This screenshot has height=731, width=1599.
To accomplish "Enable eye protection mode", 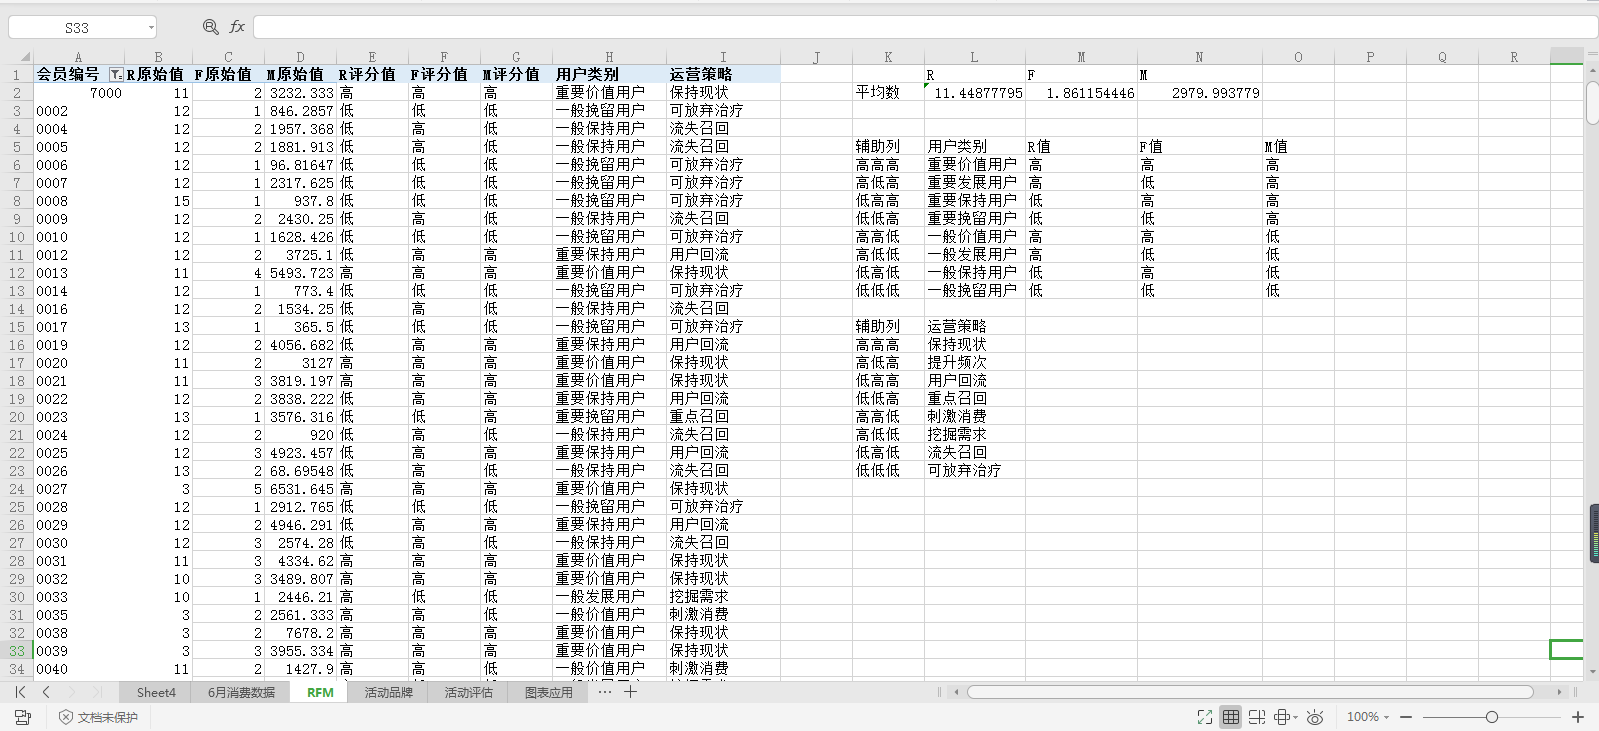I will pyautogui.click(x=1315, y=717).
